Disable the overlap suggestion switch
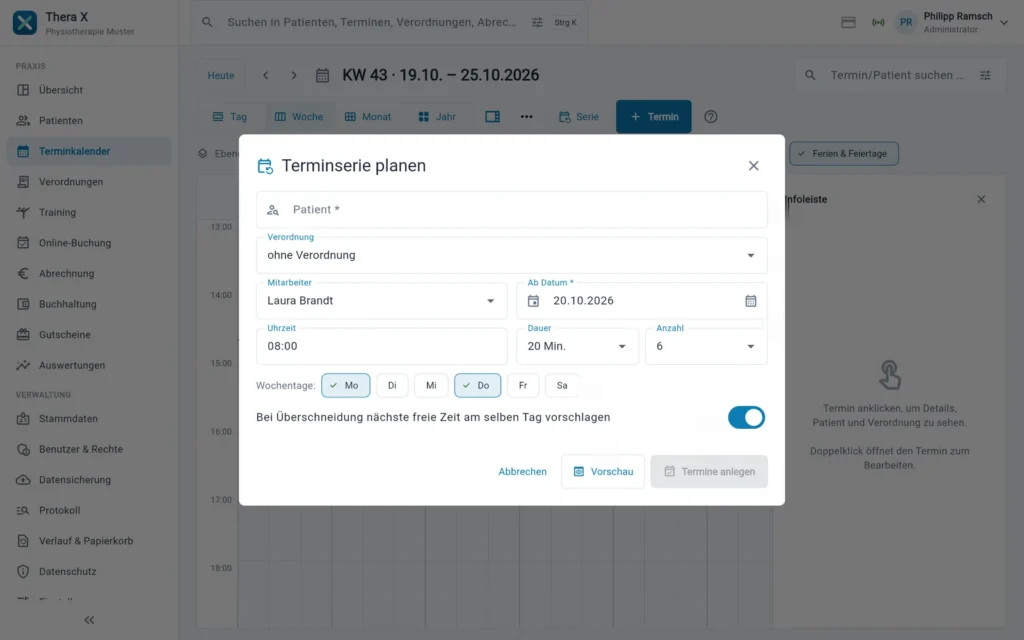1024x640 pixels. [746, 417]
